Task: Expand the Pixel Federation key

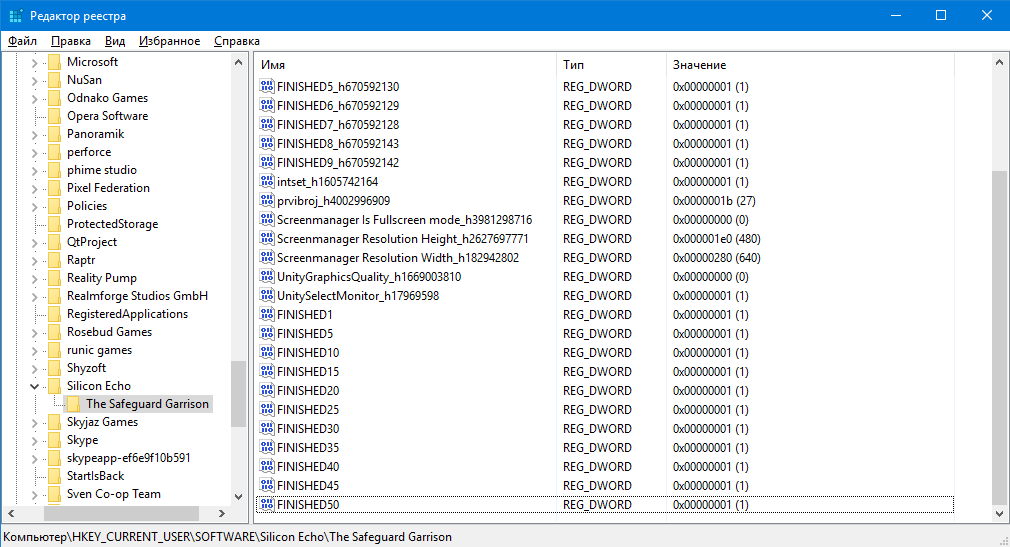Action: click(34, 189)
